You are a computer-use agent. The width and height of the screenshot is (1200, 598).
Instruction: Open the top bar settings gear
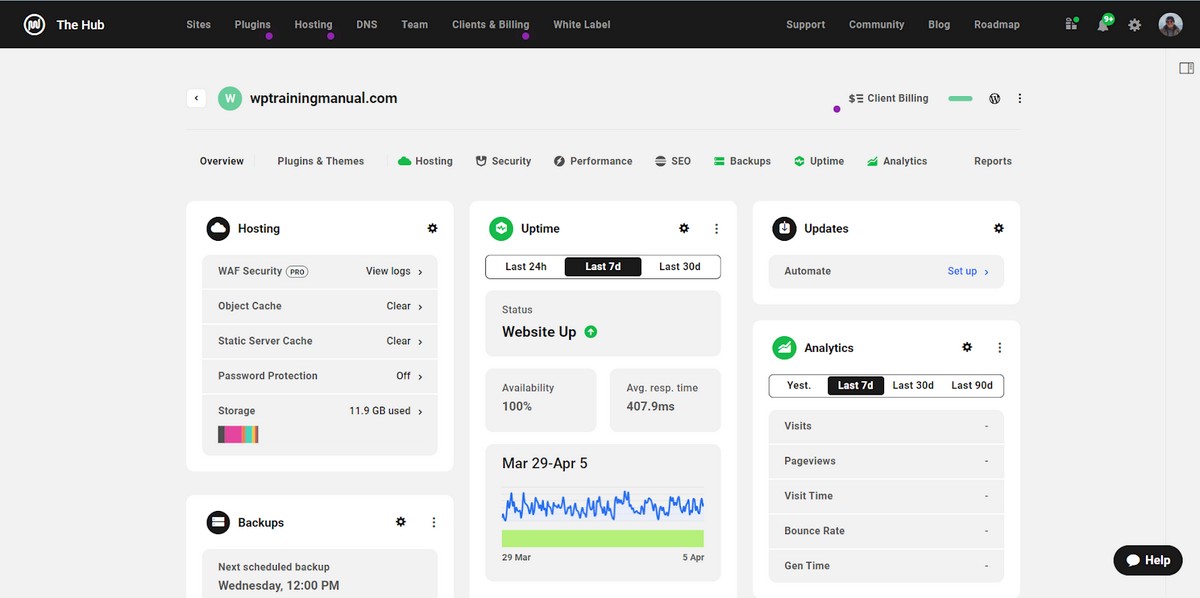[1135, 25]
